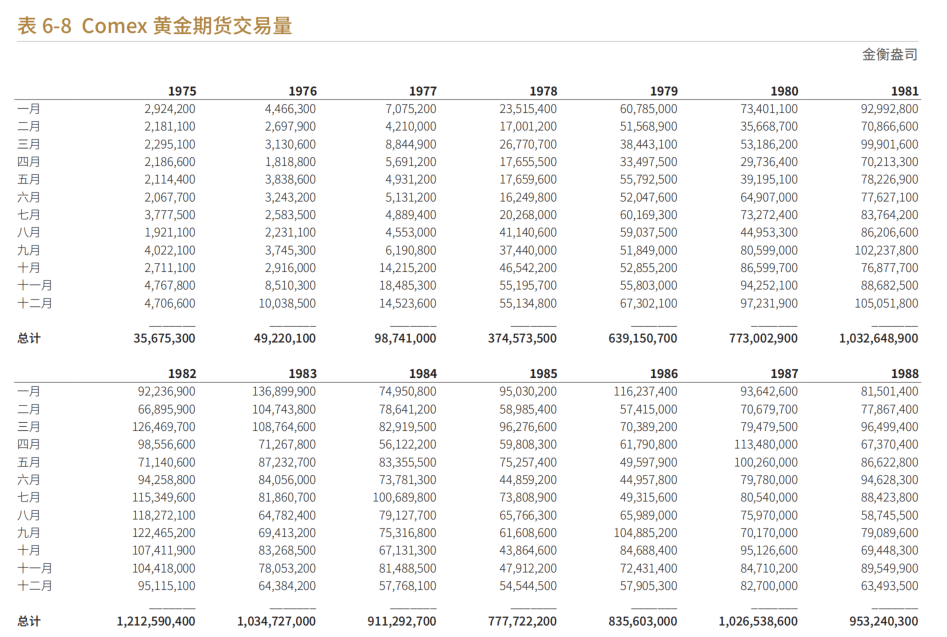Select the 1981 column header
Screen dimensions: 947x637
904,91
